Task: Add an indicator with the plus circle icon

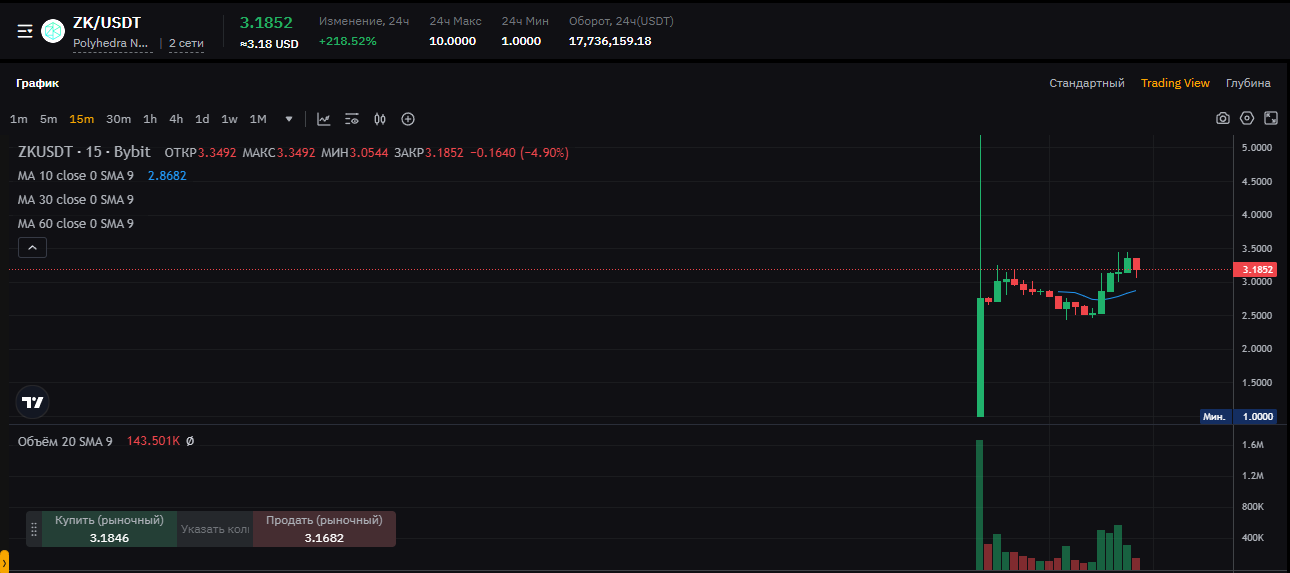Action: click(x=408, y=119)
